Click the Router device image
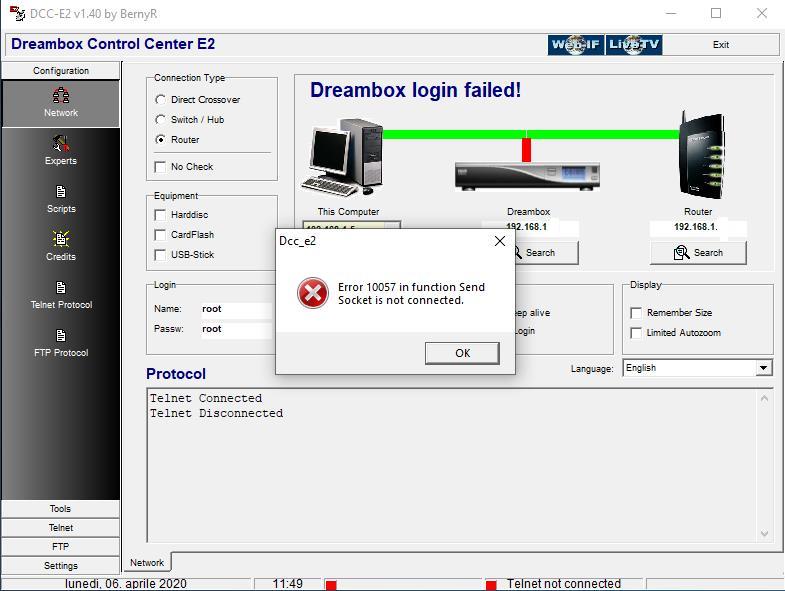 pyautogui.click(x=701, y=155)
